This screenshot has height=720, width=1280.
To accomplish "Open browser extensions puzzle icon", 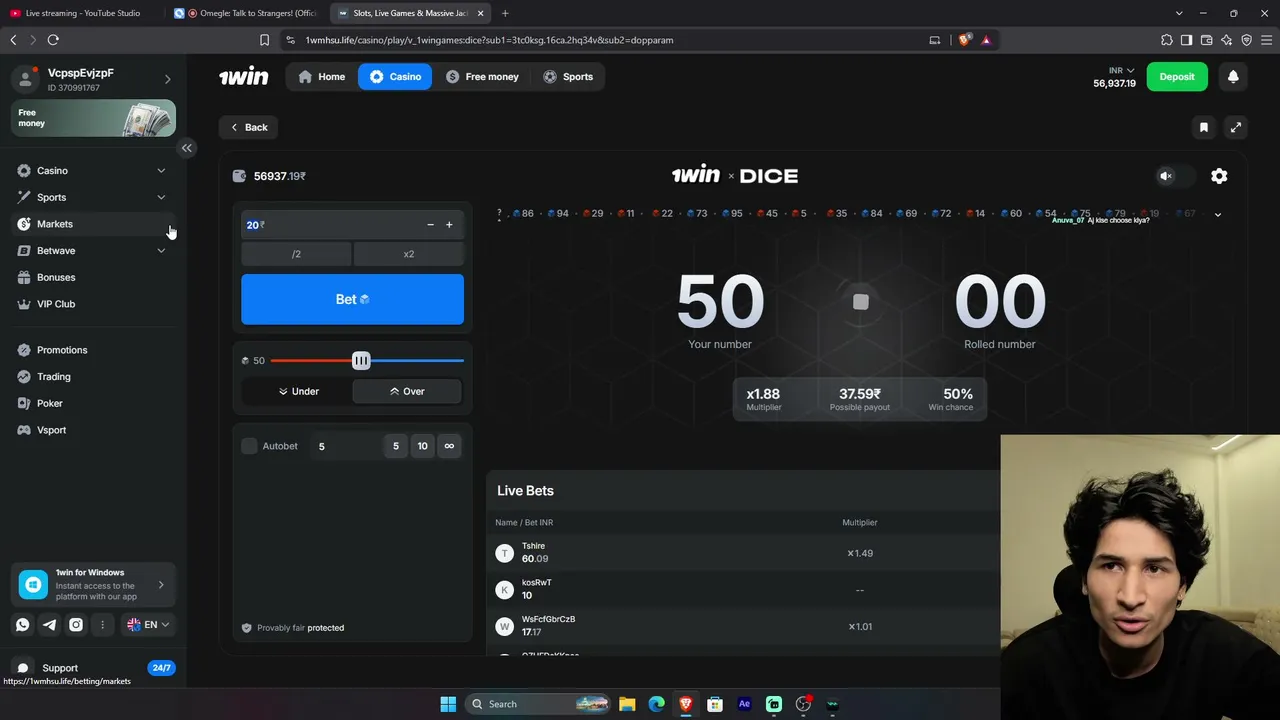I will pos(1167,40).
